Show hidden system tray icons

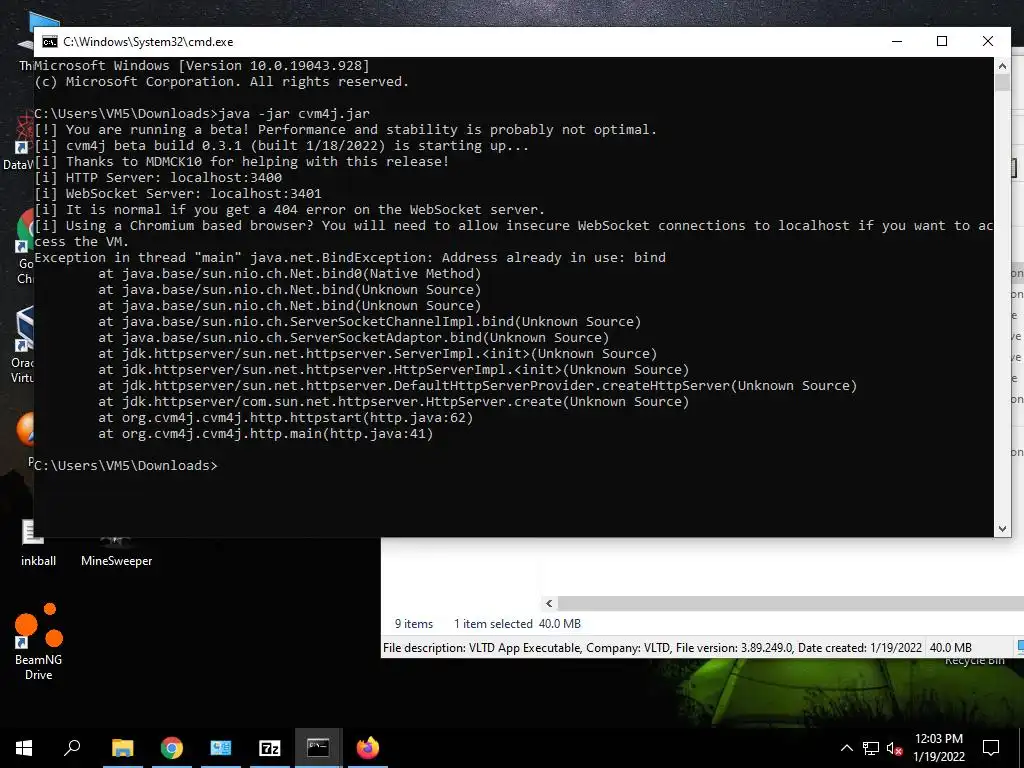(846, 748)
